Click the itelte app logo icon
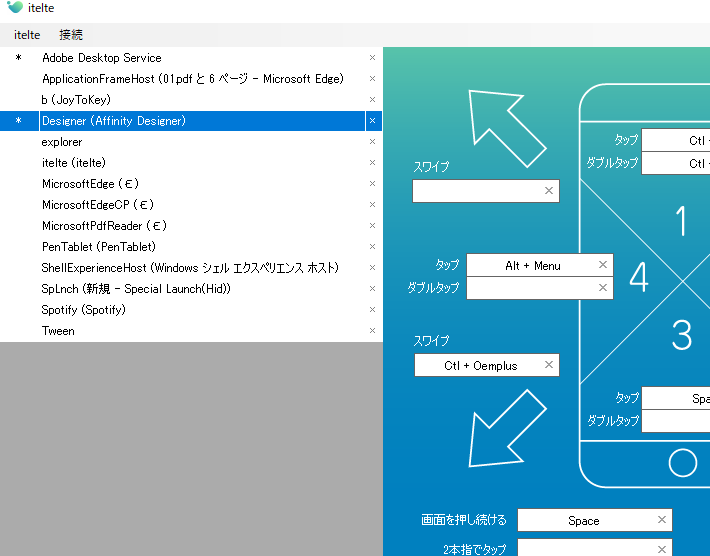710x556 pixels. (x=15, y=7)
